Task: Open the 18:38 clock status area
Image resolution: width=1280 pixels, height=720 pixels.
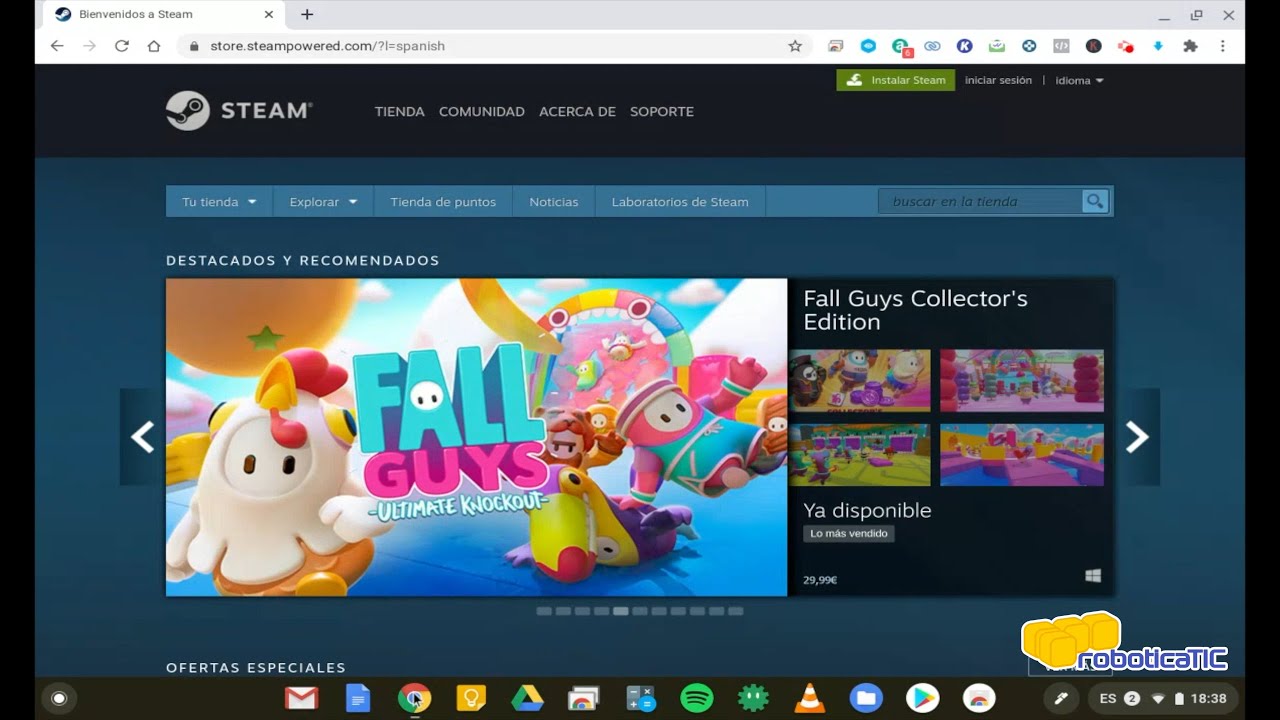Action: (x=1208, y=698)
